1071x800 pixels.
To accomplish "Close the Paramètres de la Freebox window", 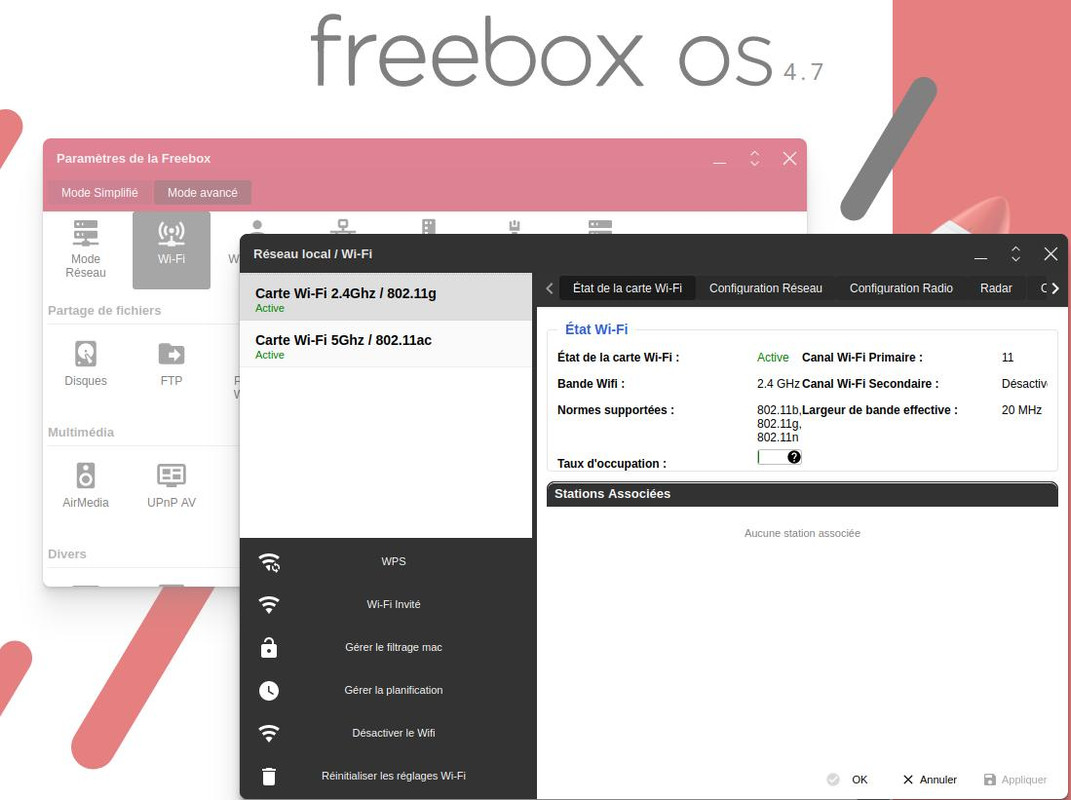I will click(x=790, y=158).
